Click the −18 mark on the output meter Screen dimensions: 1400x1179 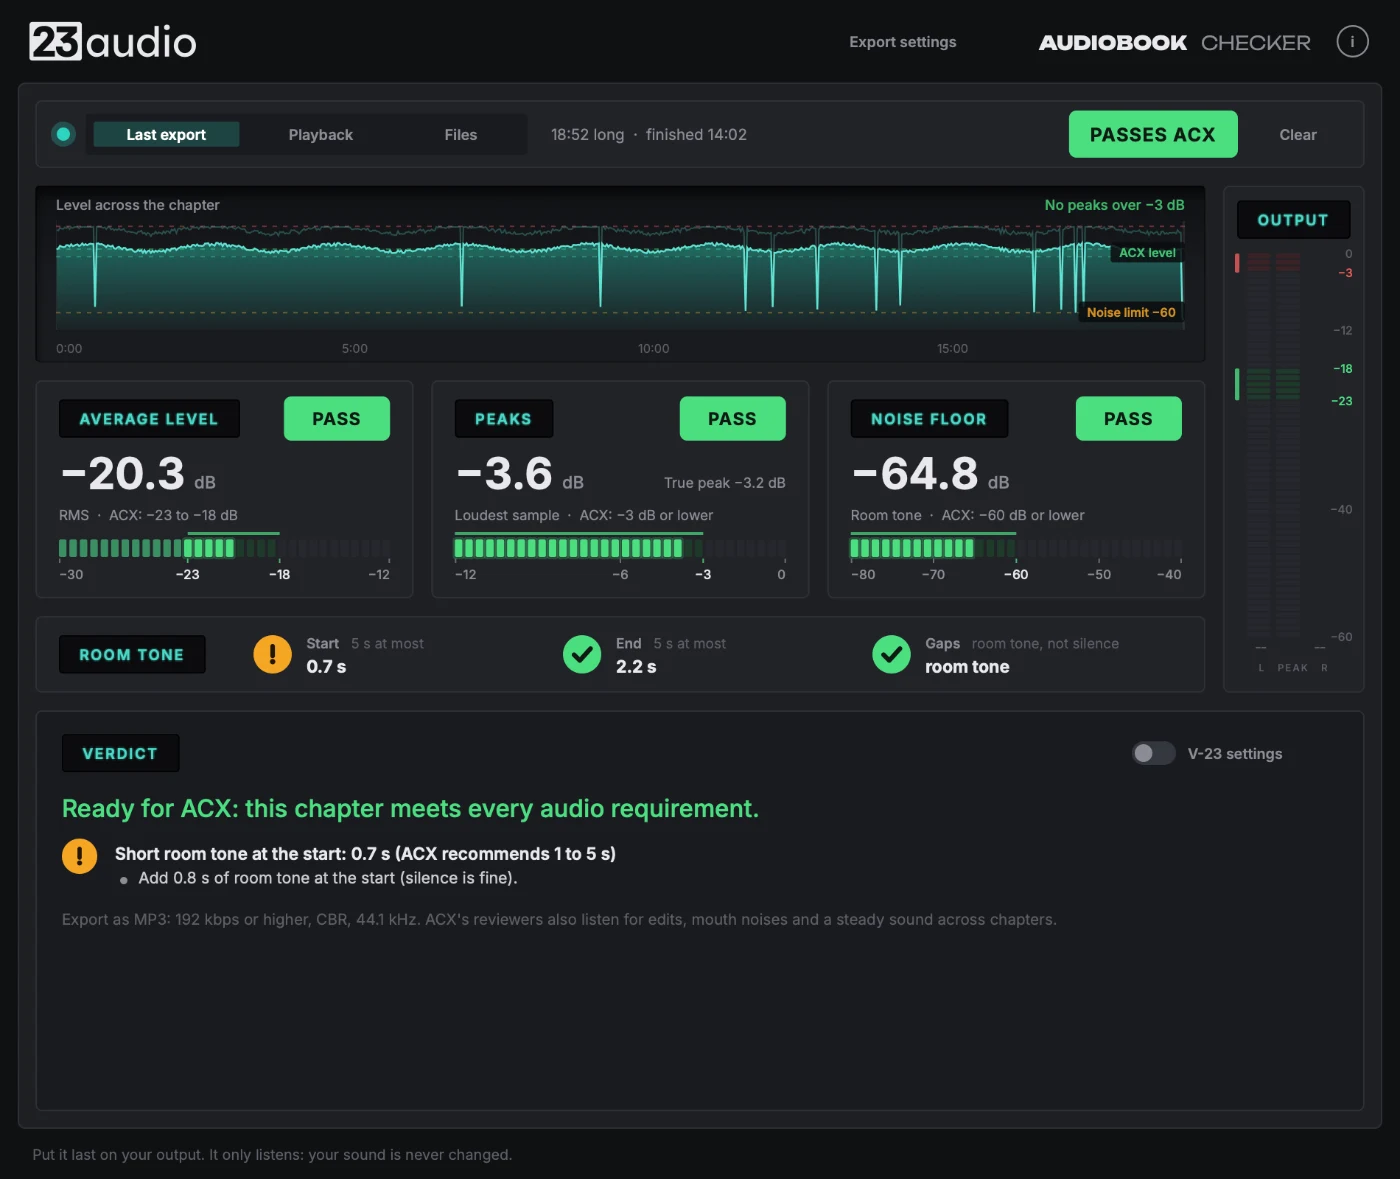click(1342, 369)
